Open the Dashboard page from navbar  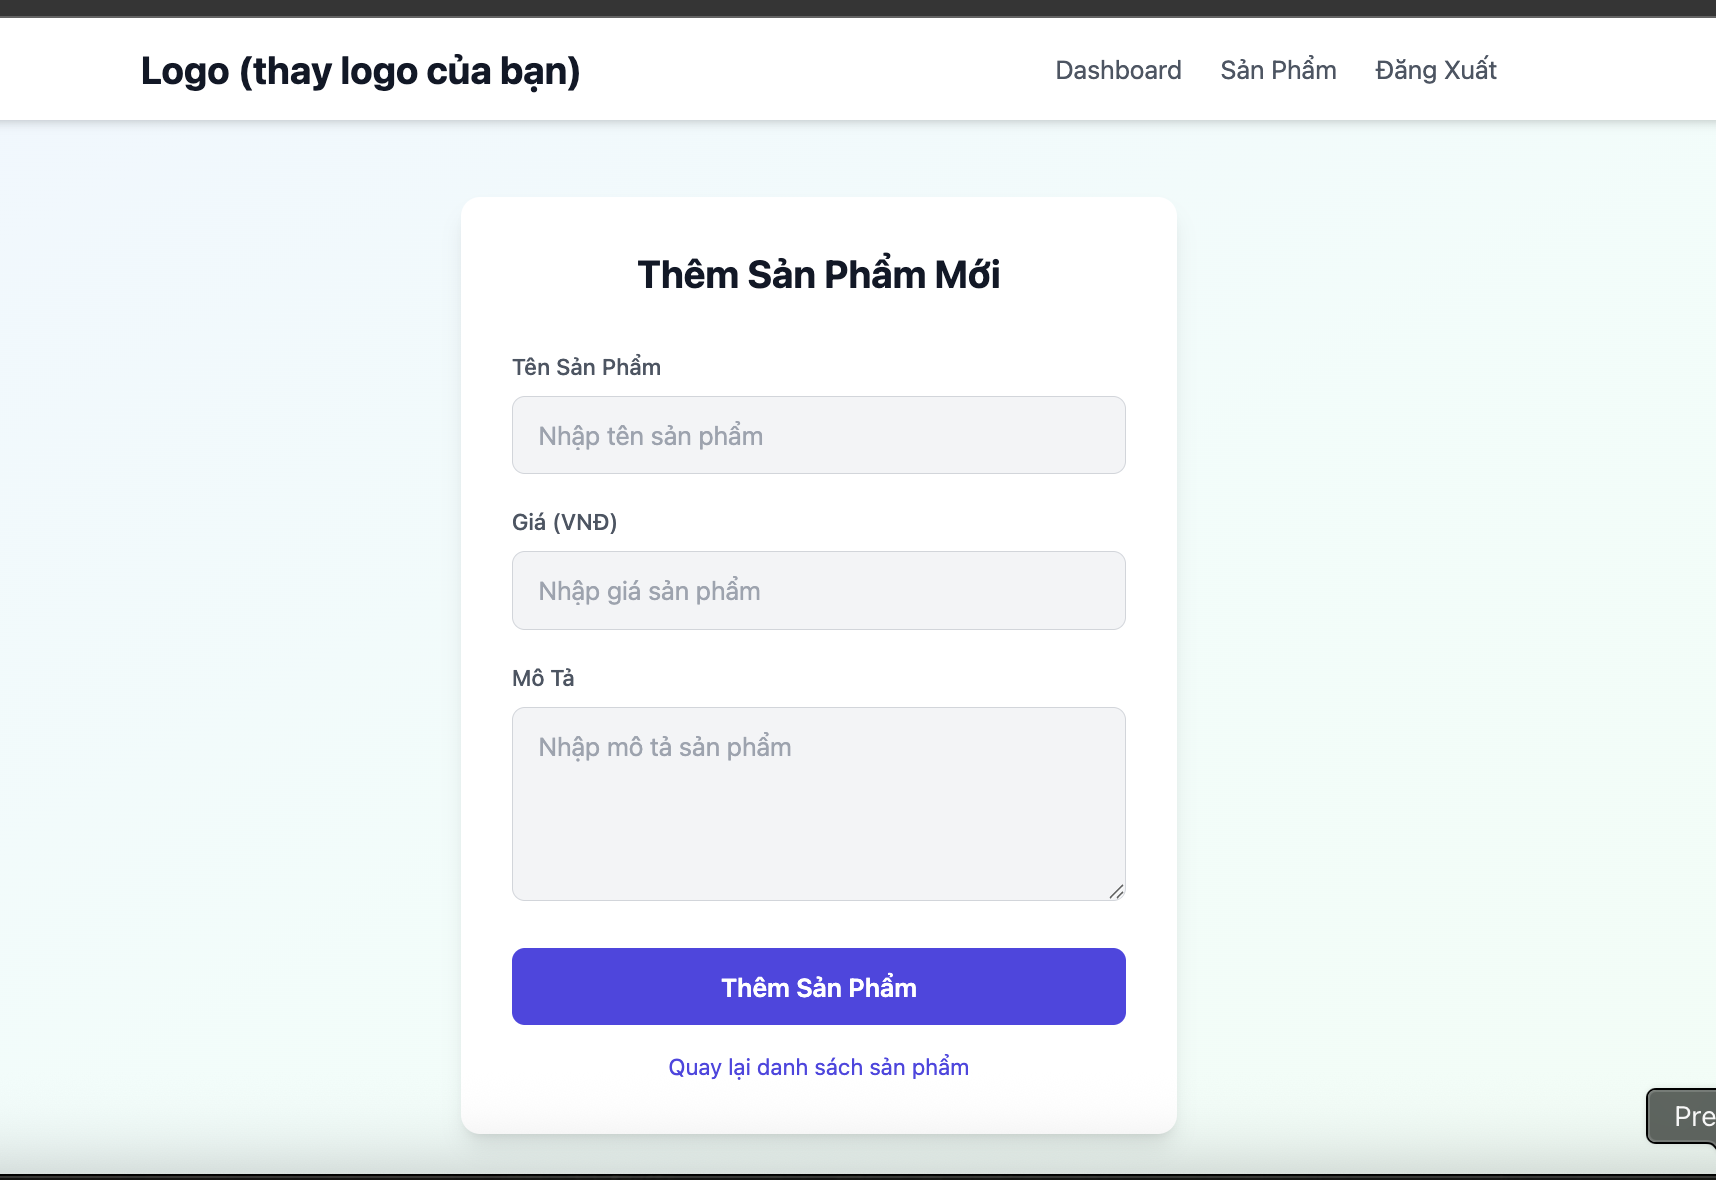tap(1118, 70)
